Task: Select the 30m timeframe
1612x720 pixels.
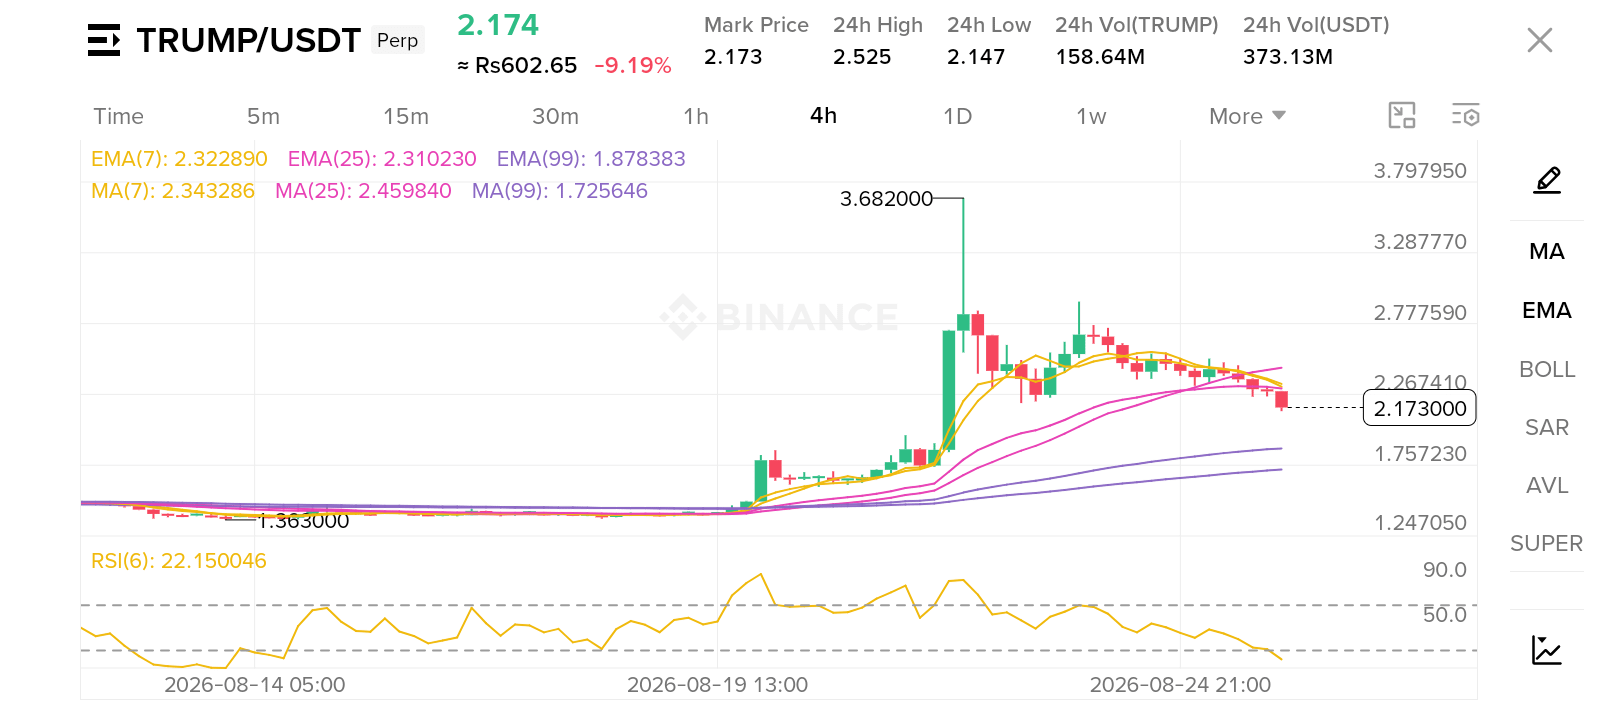Action: (x=555, y=116)
